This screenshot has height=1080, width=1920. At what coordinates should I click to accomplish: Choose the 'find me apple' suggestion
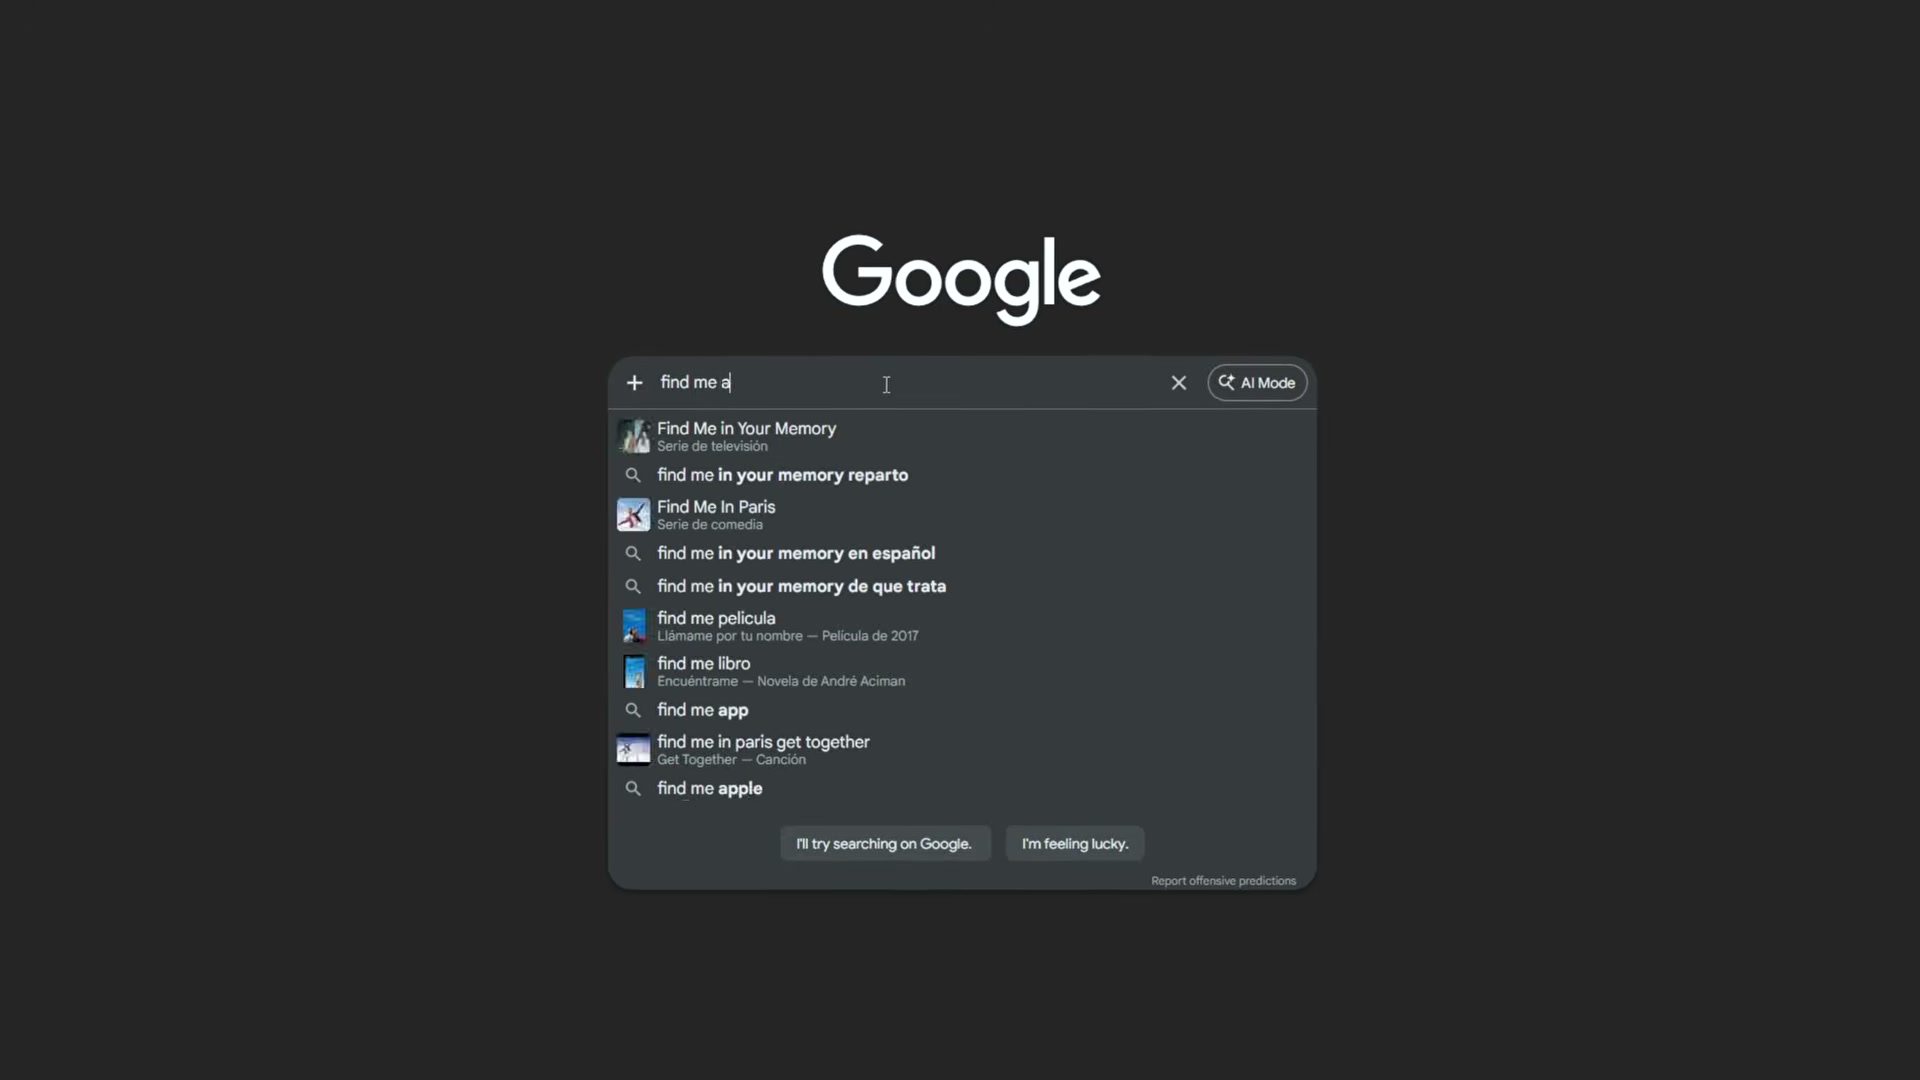coord(962,788)
